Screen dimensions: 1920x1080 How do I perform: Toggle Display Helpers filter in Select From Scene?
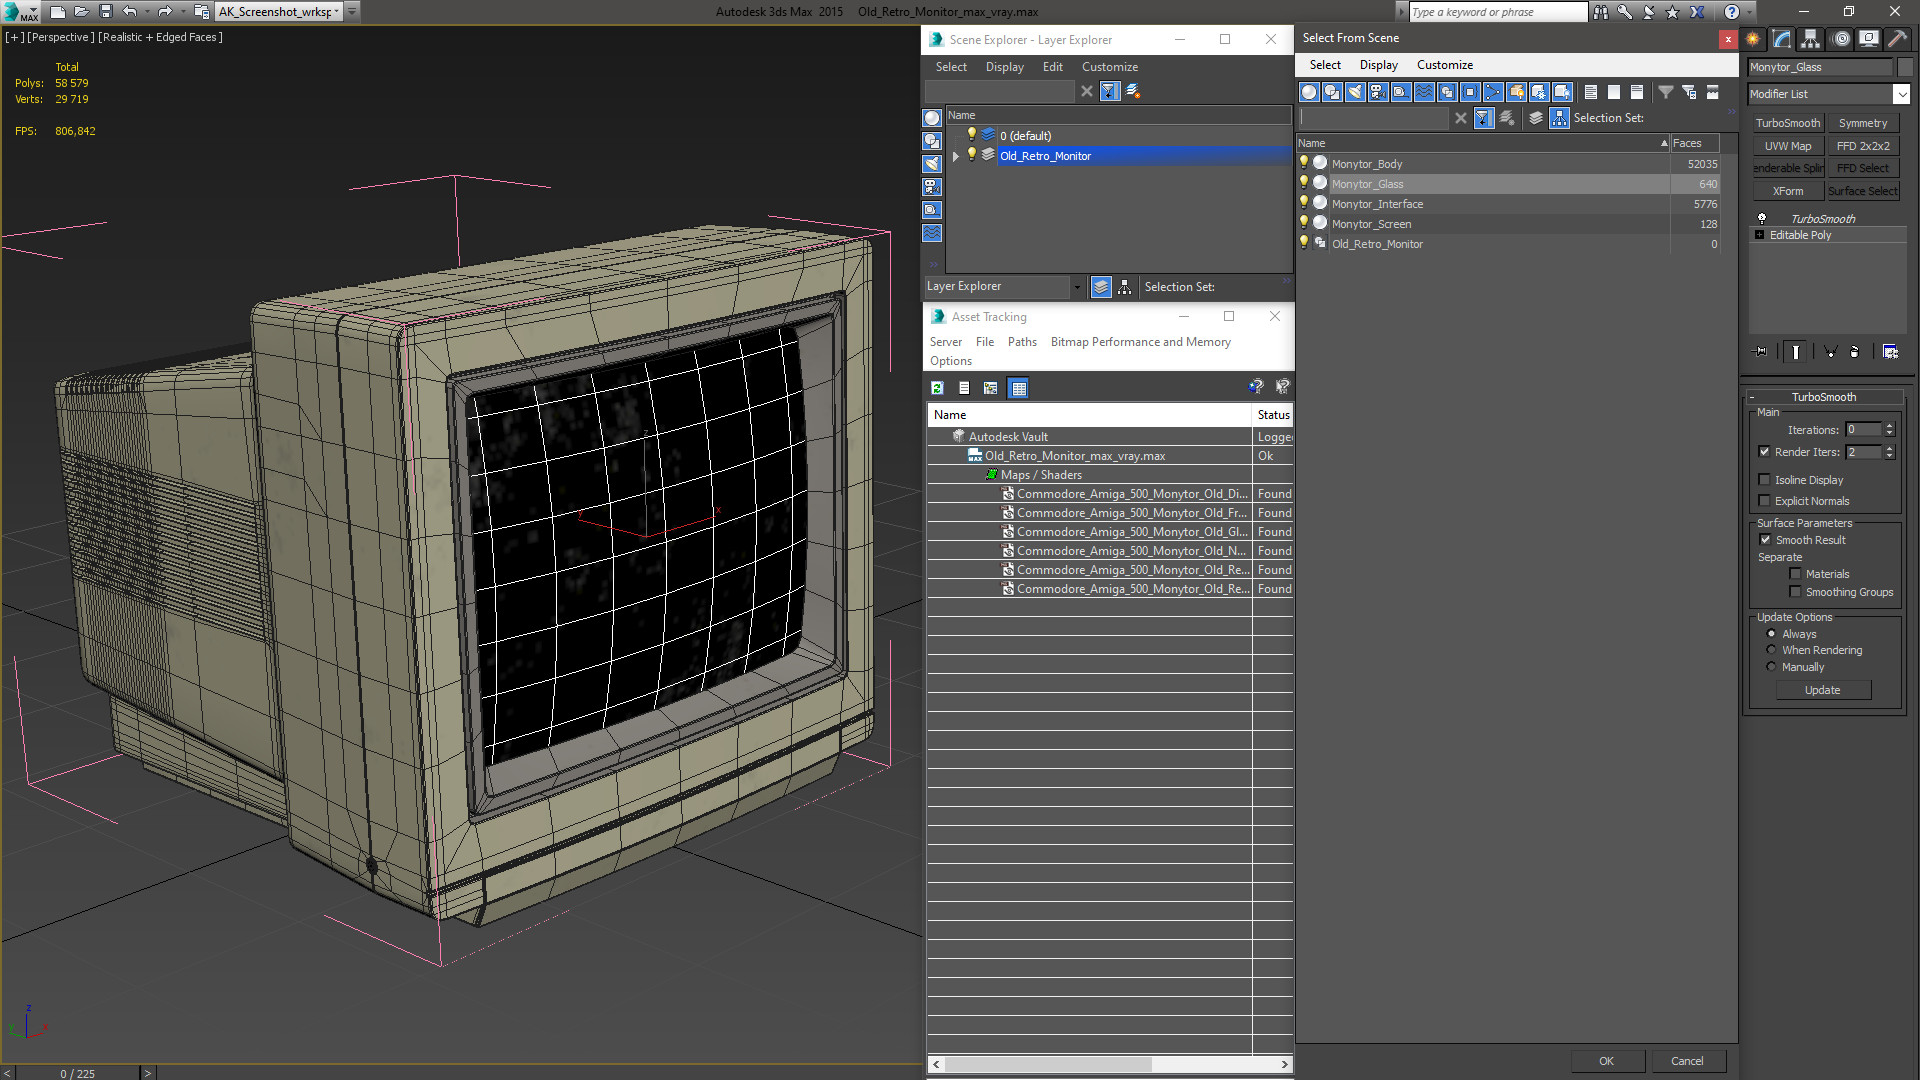[x=1401, y=92]
